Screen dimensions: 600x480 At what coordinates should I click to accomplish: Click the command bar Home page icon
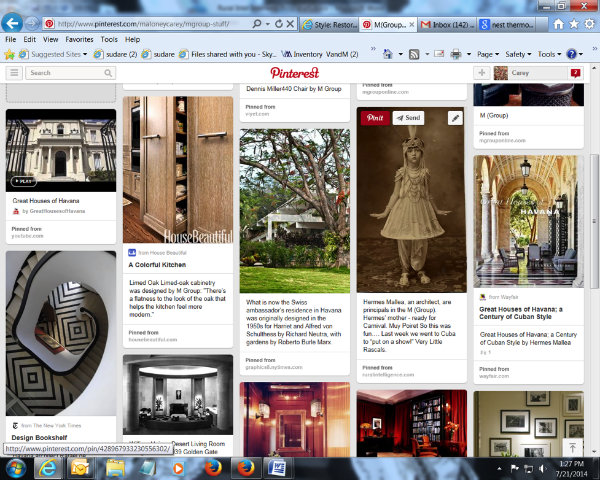(x=388, y=54)
